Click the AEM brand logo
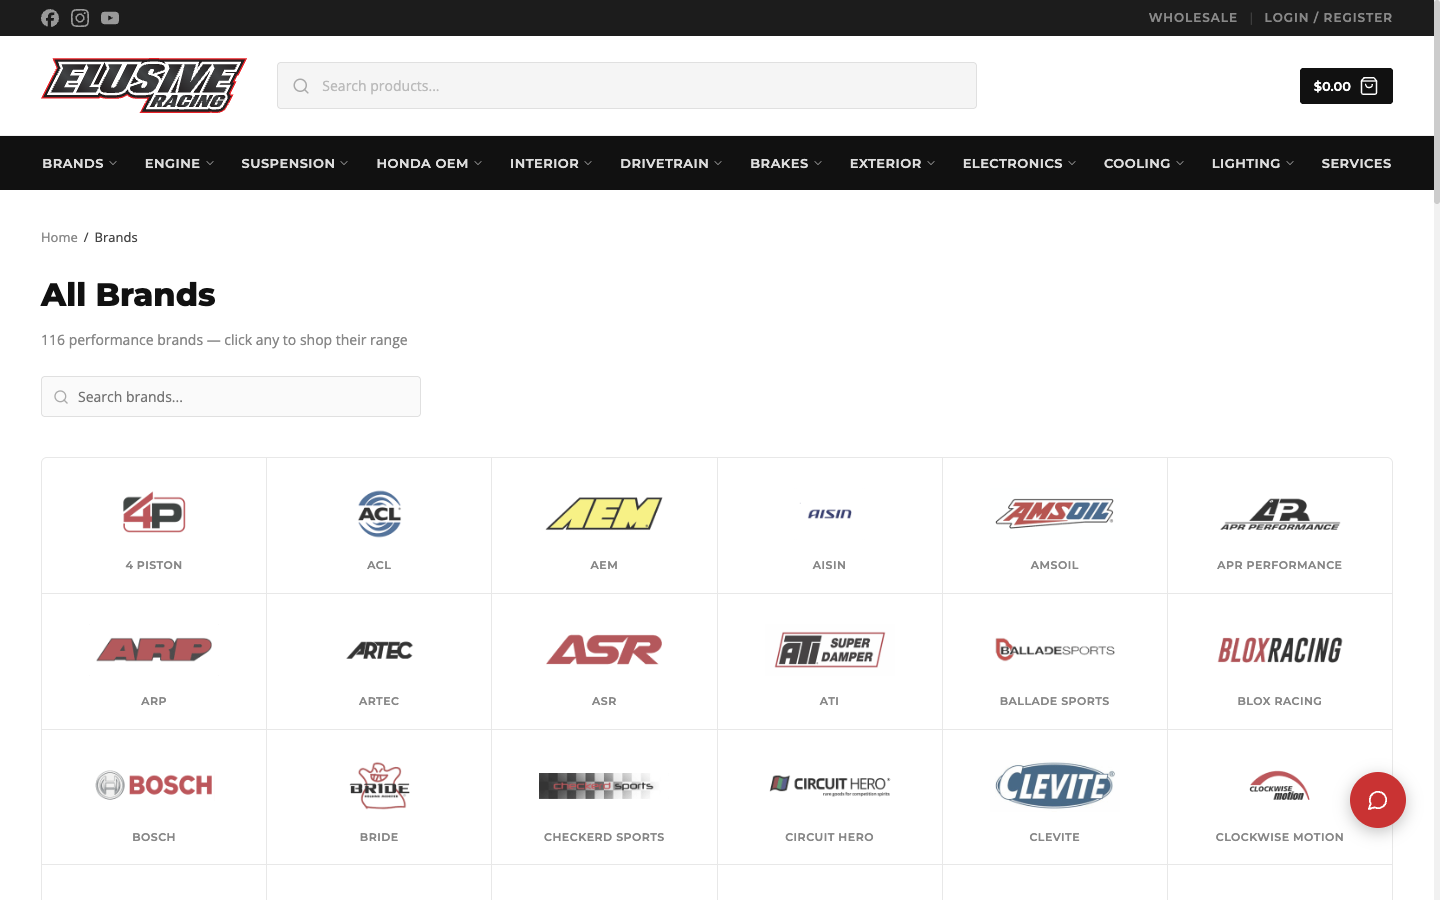This screenshot has width=1440, height=900. tap(604, 514)
